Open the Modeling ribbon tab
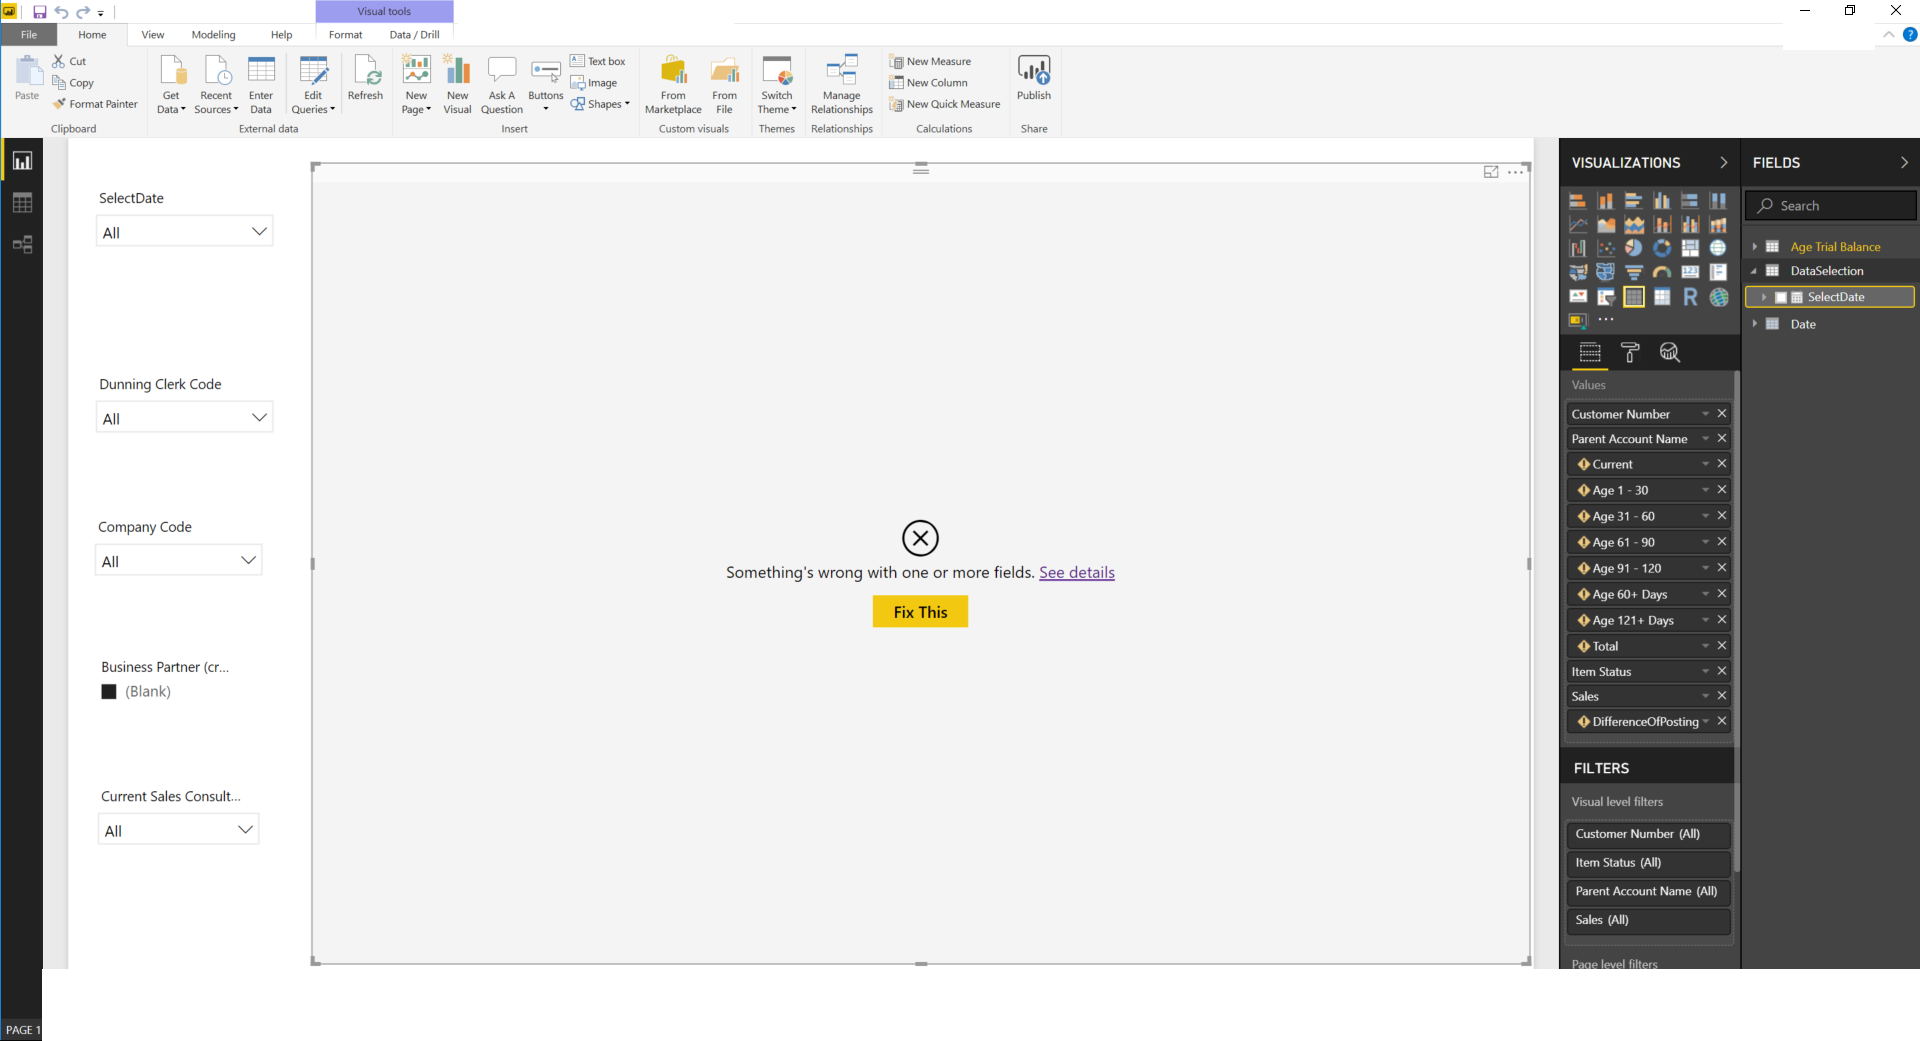1920x1041 pixels. coord(214,35)
